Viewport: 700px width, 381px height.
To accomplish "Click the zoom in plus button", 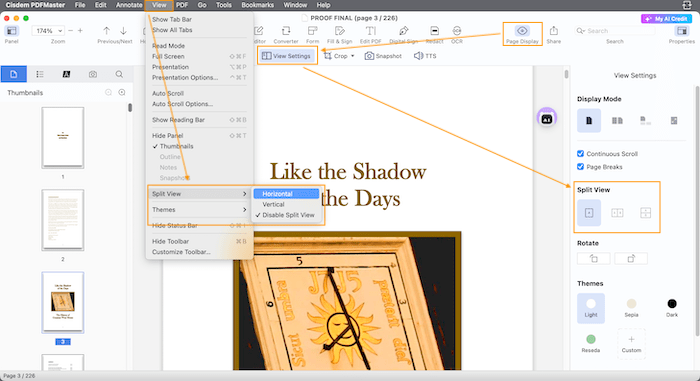I will point(80,31).
